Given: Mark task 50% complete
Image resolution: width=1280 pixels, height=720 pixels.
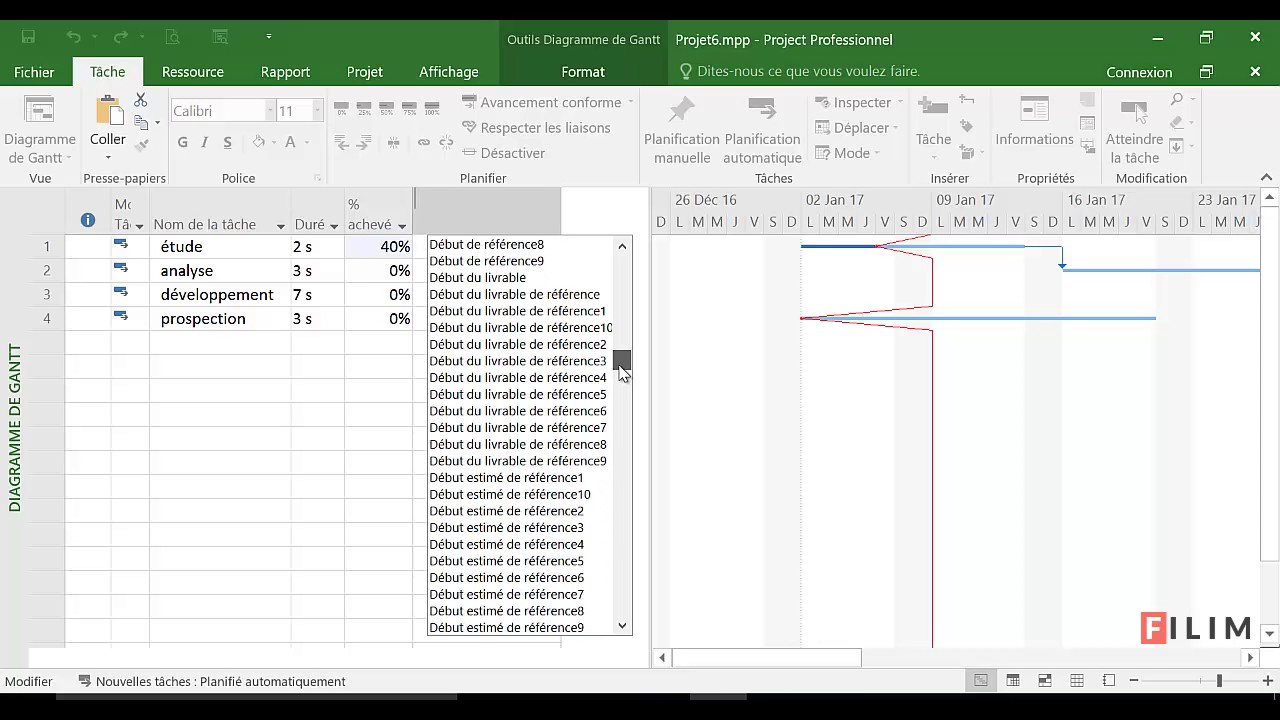Looking at the screenshot, I should point(387,107).
